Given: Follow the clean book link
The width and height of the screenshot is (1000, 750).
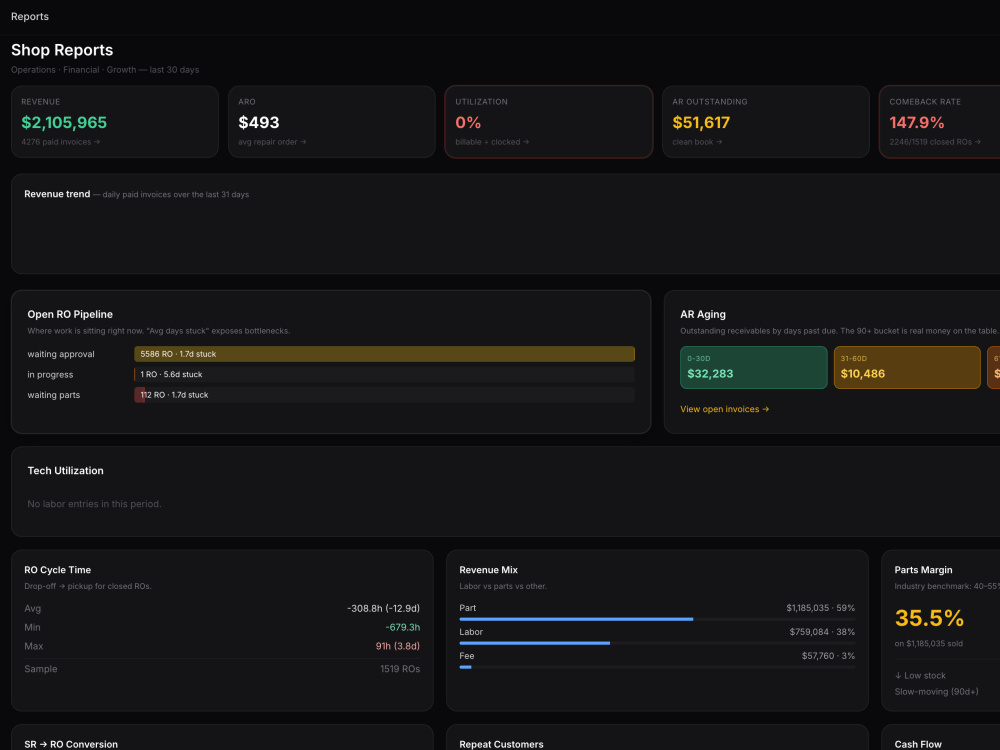Looking at the screenshot, I should (697, 142).
